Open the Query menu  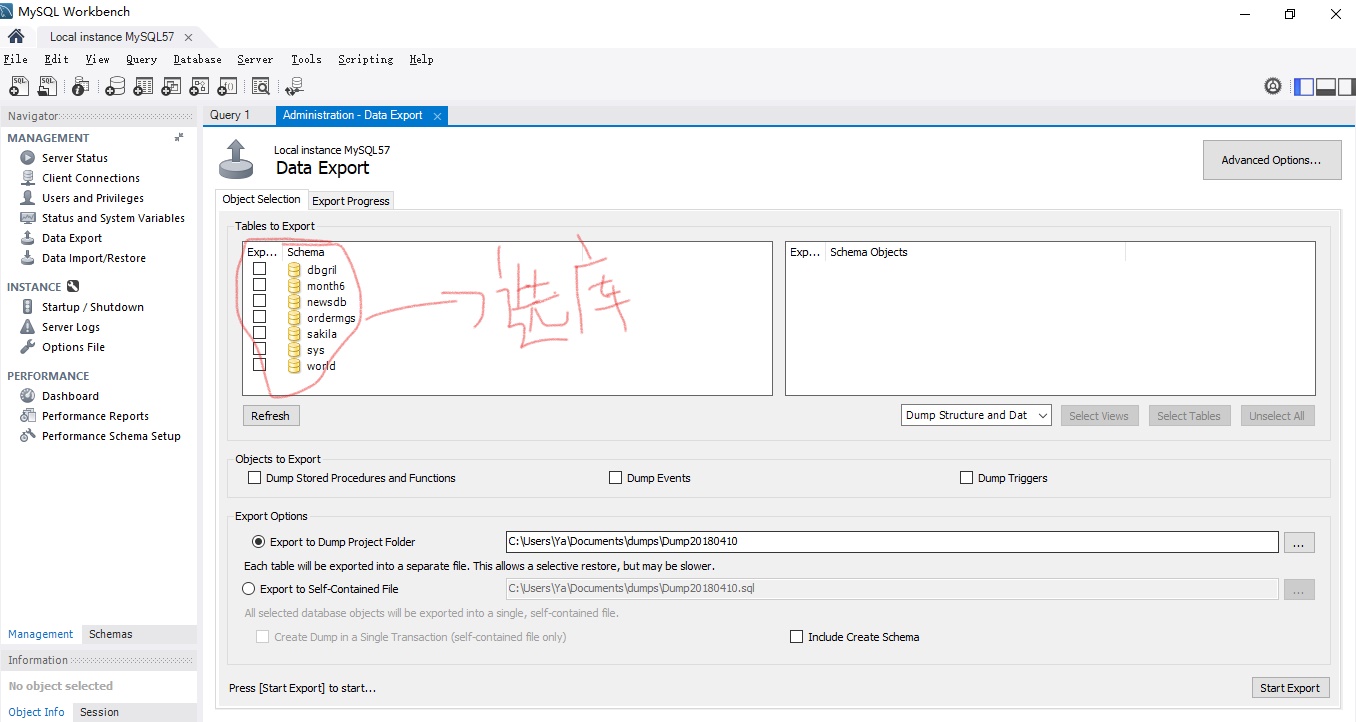[x=141, y=59]
